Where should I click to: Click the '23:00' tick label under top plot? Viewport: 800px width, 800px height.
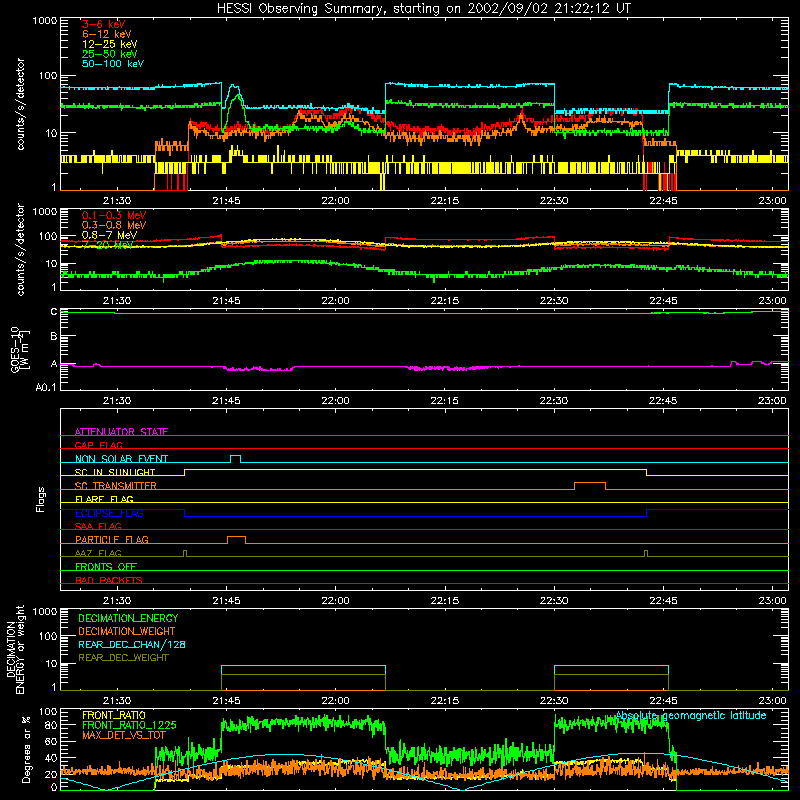pos(772,201)
